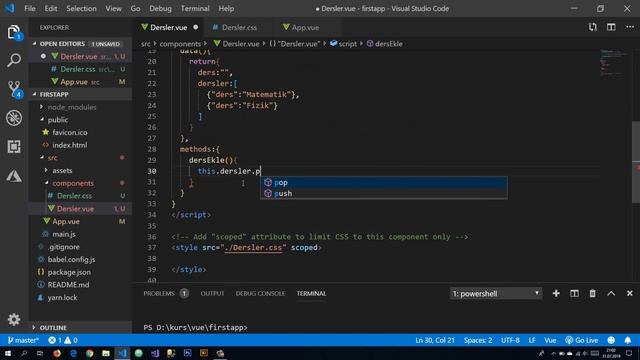Open index.html in the explorer tree
The height and width of the screenshot is (360, 640).
click(x=69, y=145)
